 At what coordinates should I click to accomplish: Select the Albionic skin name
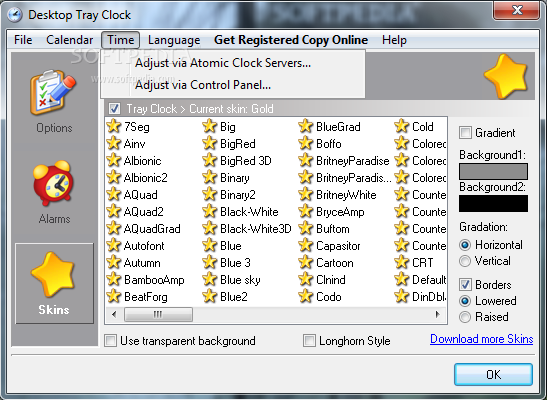(x=142, y=161)
